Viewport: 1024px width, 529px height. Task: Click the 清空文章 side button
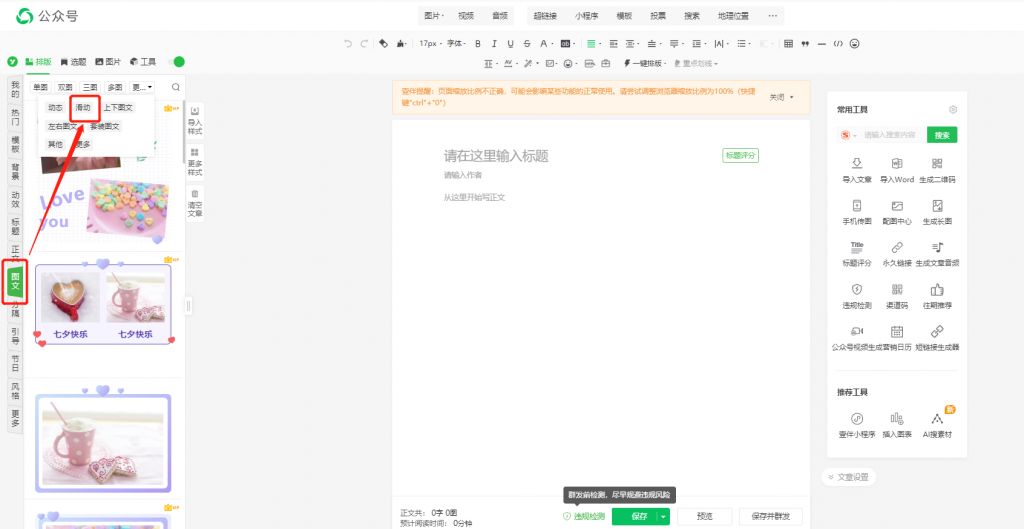coord(195,203)
